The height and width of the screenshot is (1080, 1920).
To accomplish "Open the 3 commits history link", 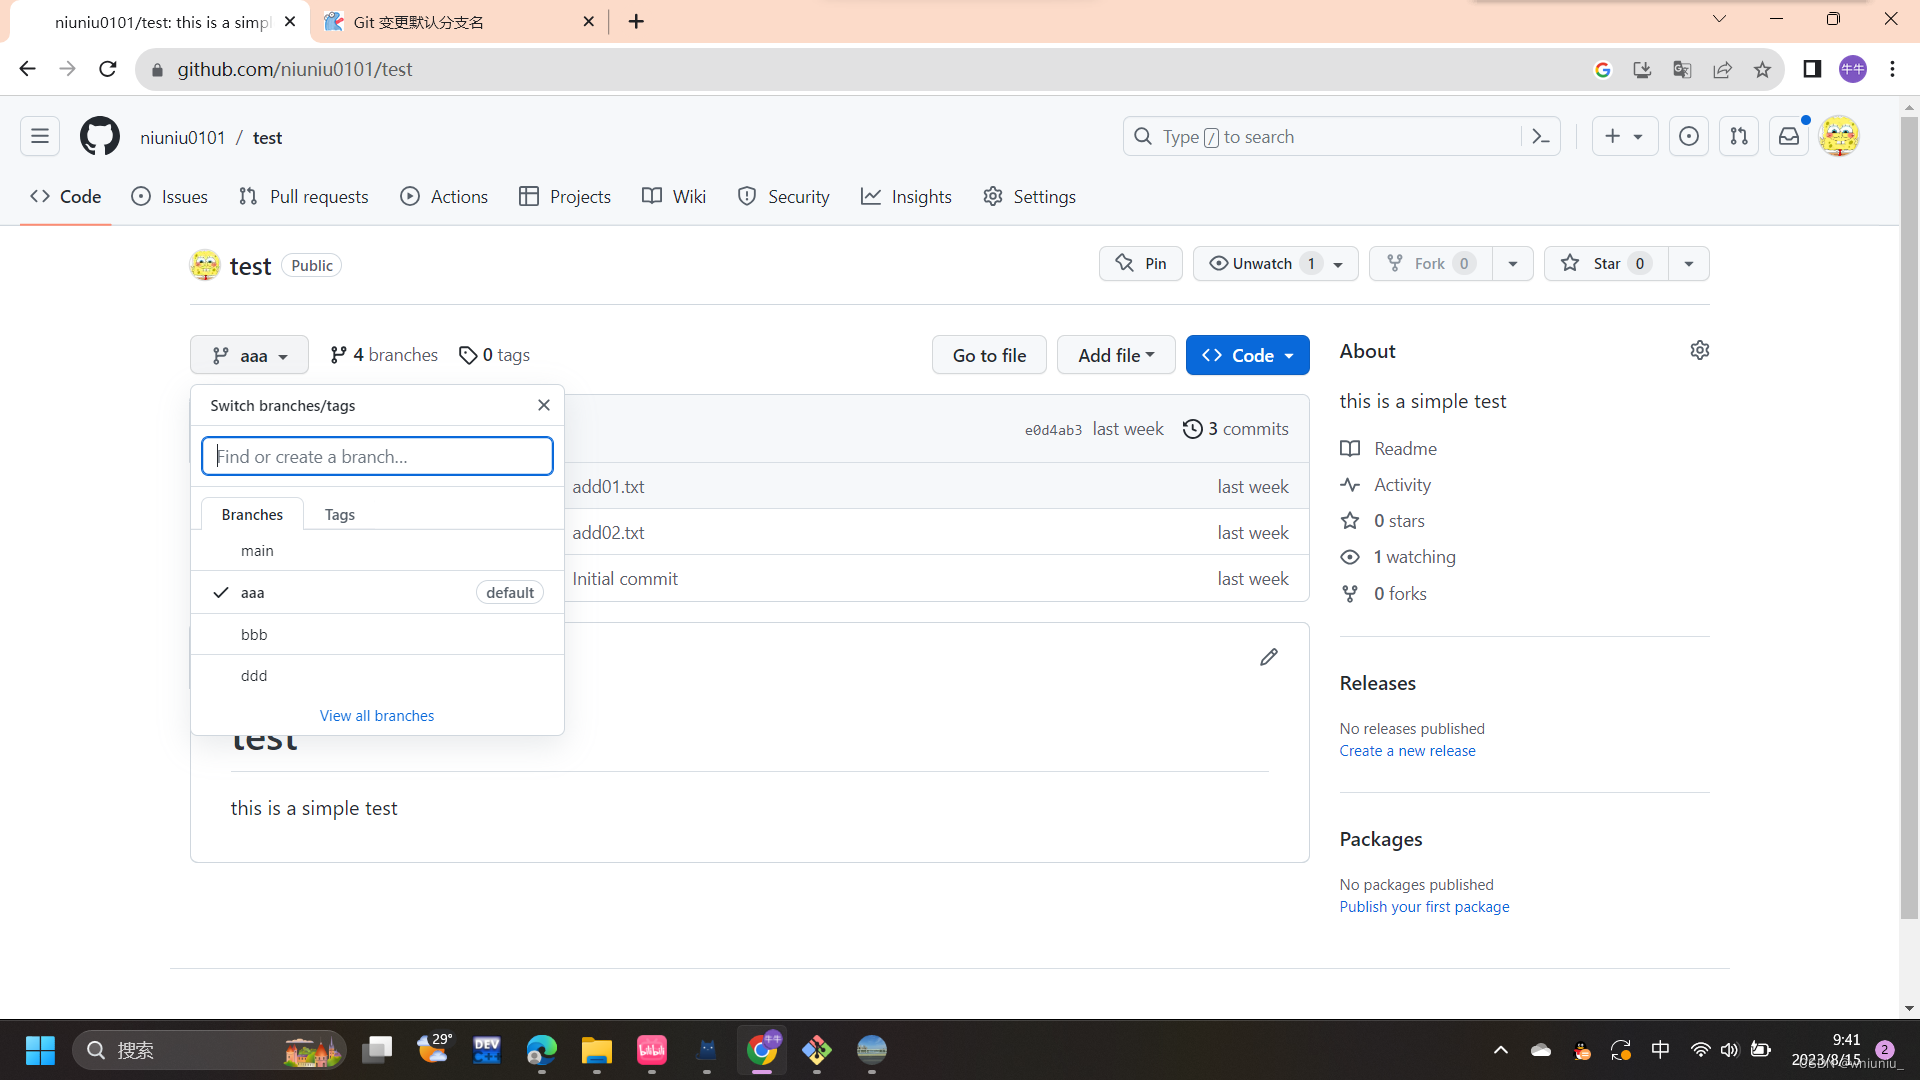I will (1236, 429).
